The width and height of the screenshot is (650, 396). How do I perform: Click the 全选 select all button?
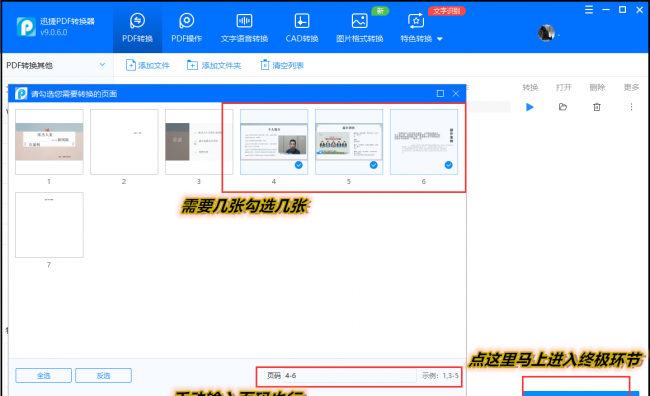pos(44,376)
